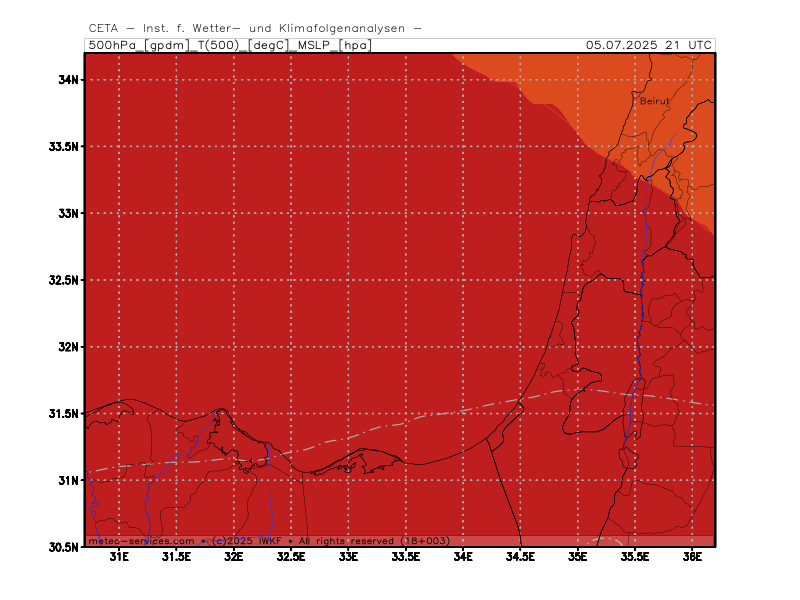Click the 35E longitude label

coord(578,557)
